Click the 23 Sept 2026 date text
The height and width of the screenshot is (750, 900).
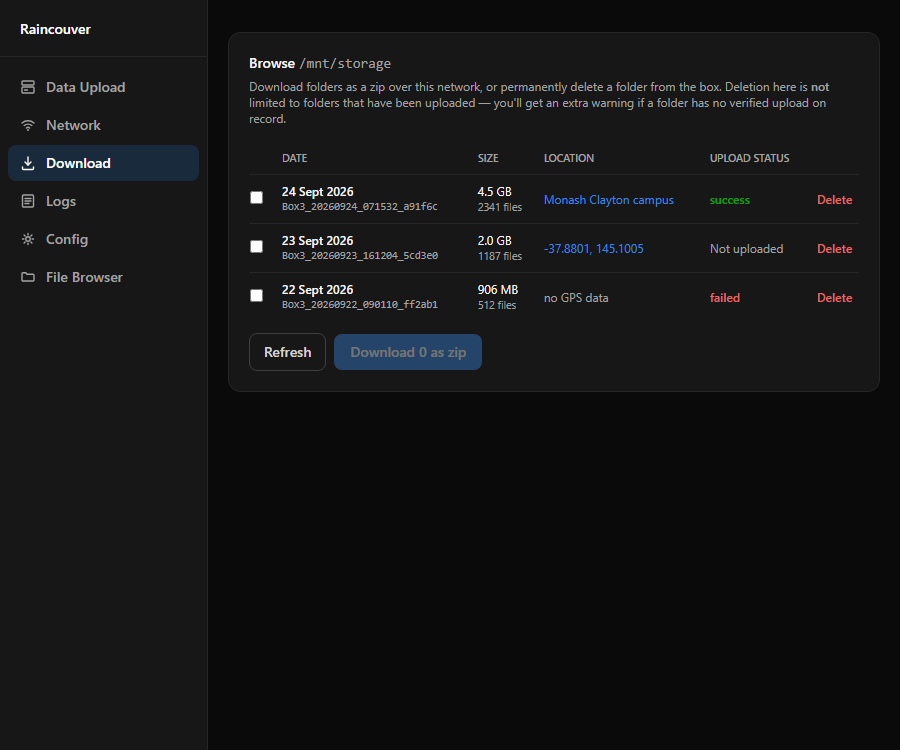(x=317, y=240)
